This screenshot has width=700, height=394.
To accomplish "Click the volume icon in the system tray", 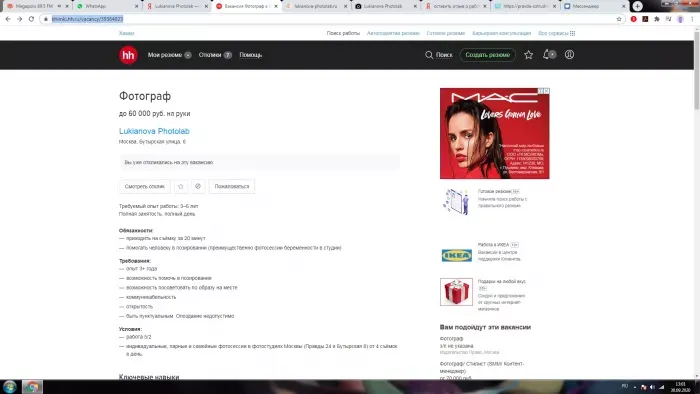I will coord(652,387).
